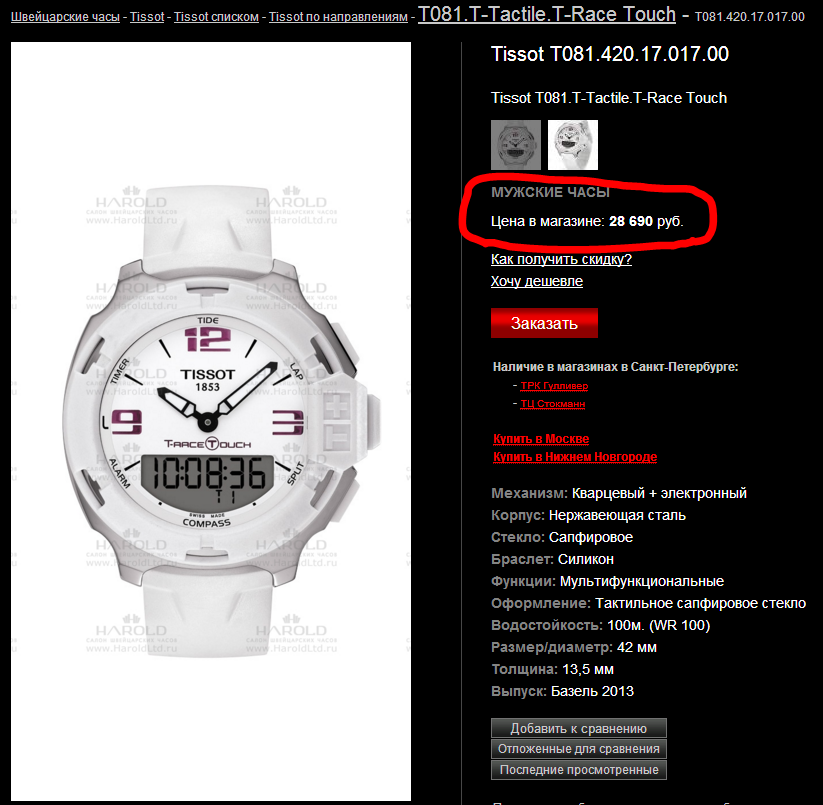Image resolution: width=823 pixels, height=805 pixels.
Task: Click Купить в Москве link
Action: [x=541, y=439]
